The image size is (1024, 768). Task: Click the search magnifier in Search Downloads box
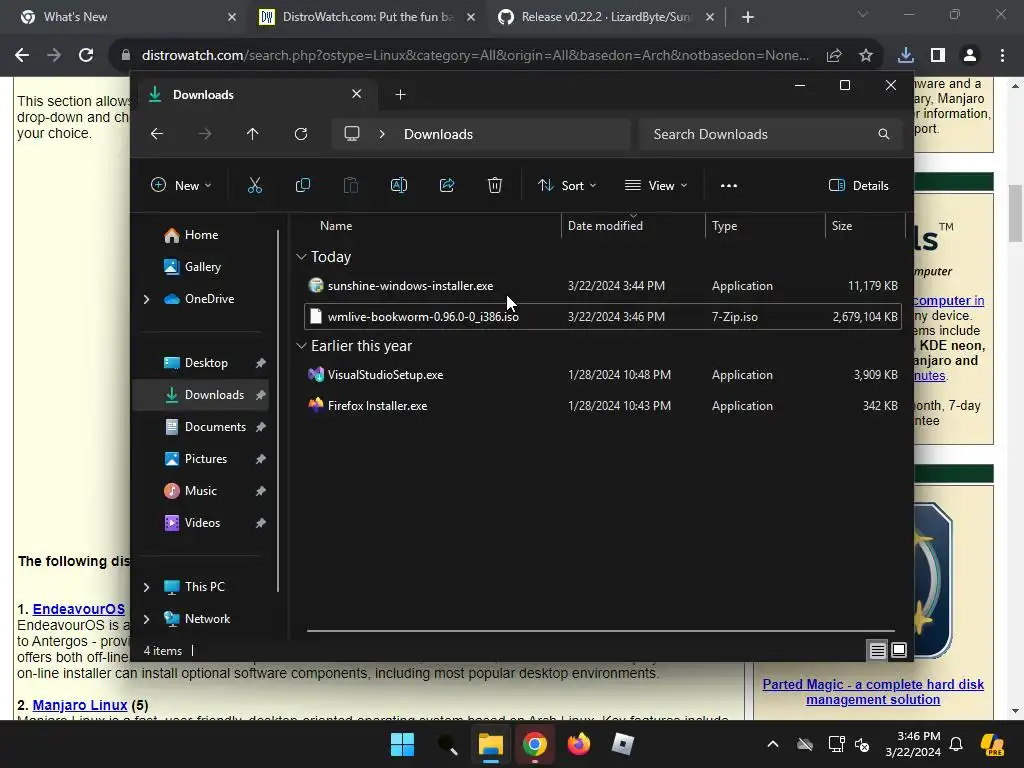coord(884,134)
